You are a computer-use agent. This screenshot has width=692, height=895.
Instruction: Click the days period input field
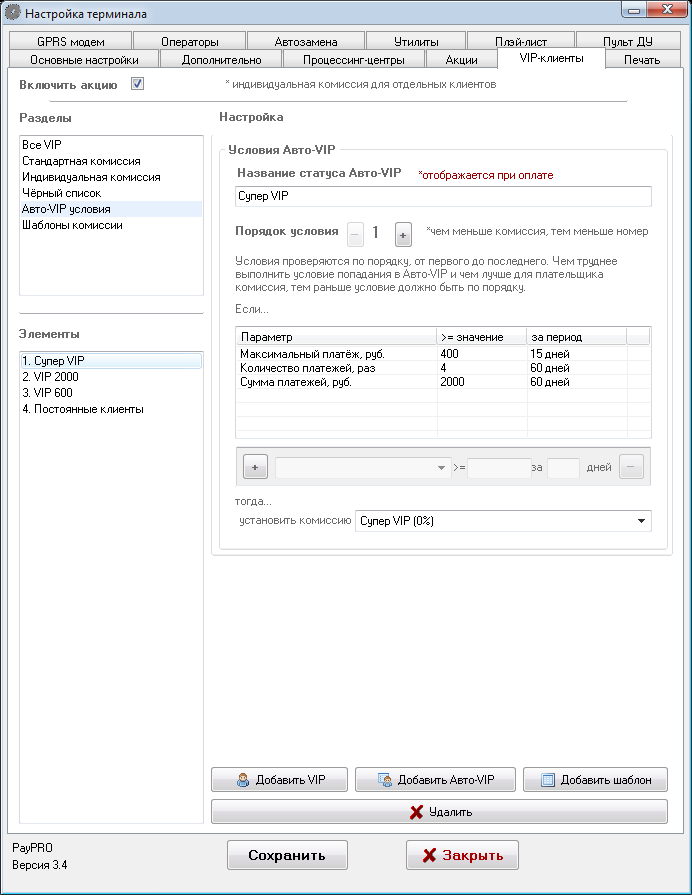563,467
